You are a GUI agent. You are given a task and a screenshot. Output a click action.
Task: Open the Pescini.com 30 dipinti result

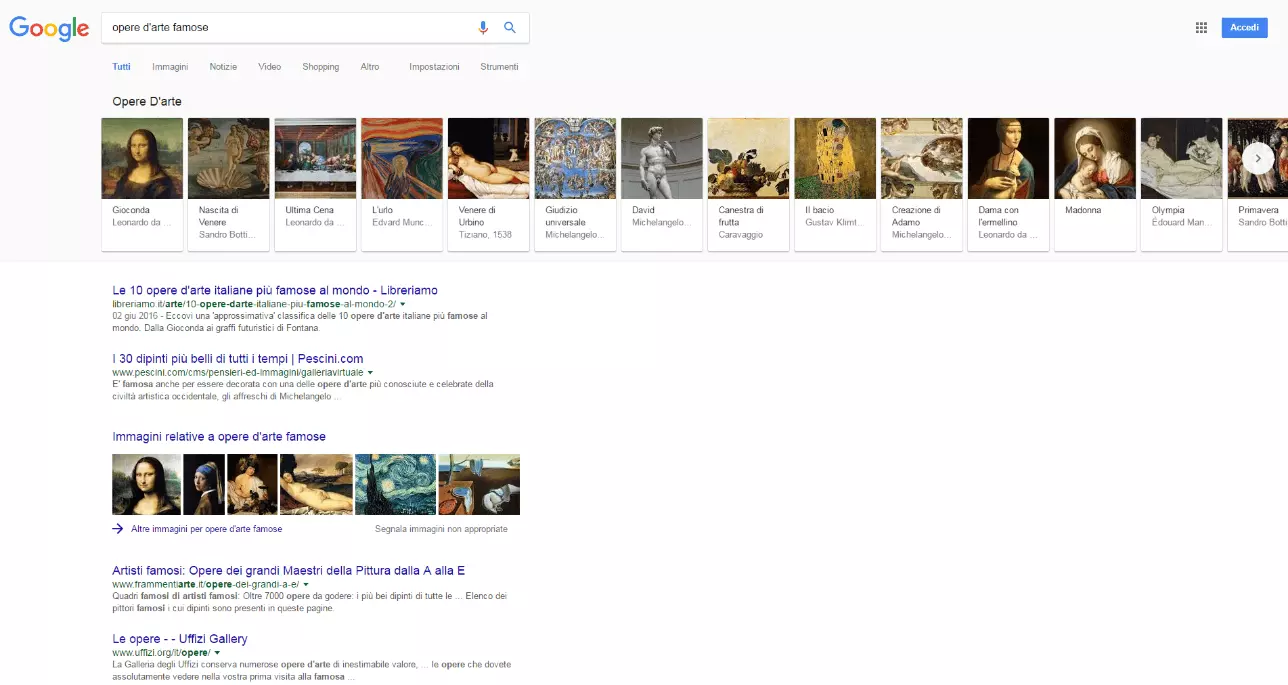(238, 358)
